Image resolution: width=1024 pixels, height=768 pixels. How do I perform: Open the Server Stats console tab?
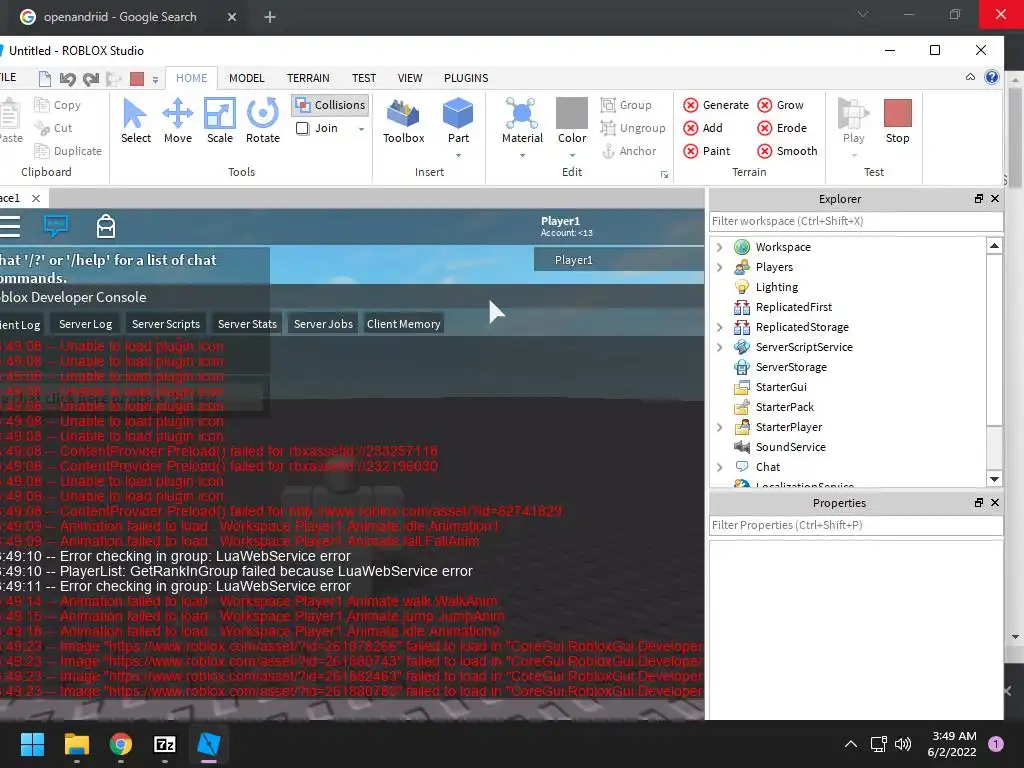pyautogui.click(x=248, y=324)
